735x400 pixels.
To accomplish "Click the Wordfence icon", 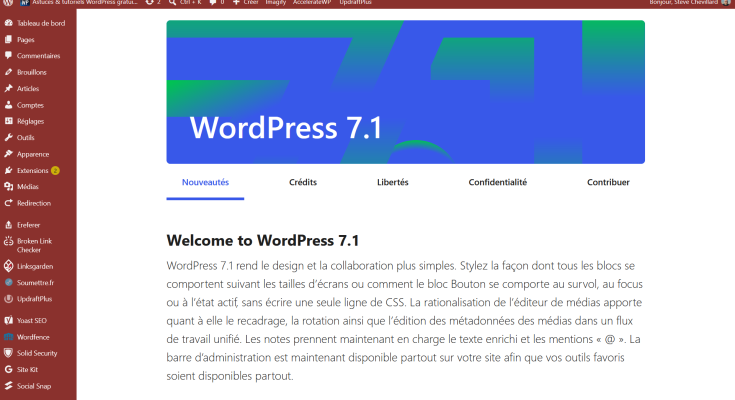I will 8,337.
